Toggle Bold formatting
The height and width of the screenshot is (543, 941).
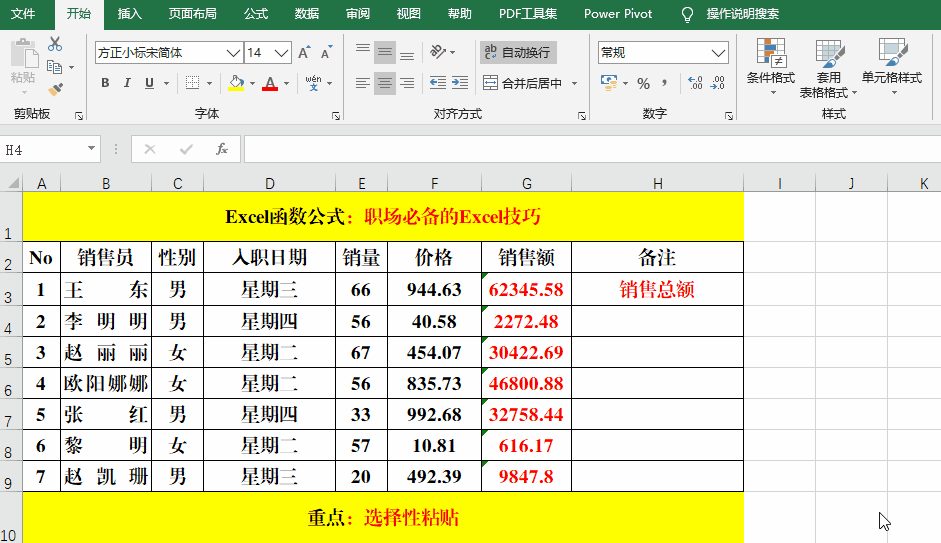[105, 83]
